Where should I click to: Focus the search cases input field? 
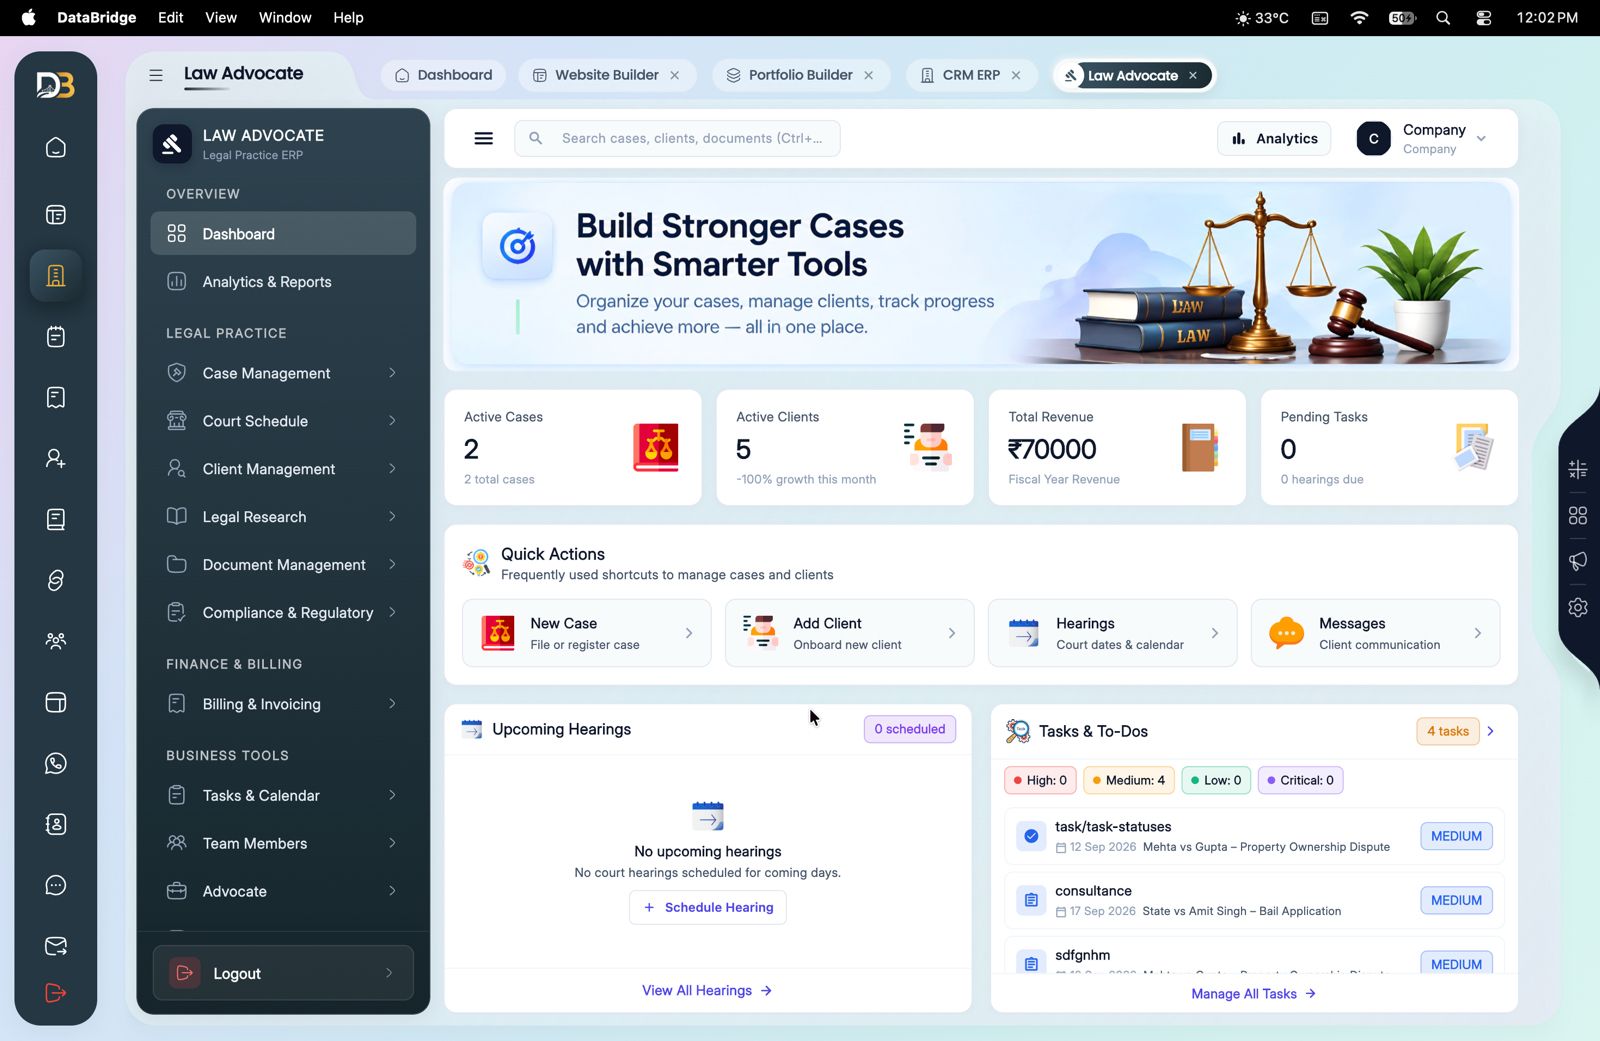point(677,138)
